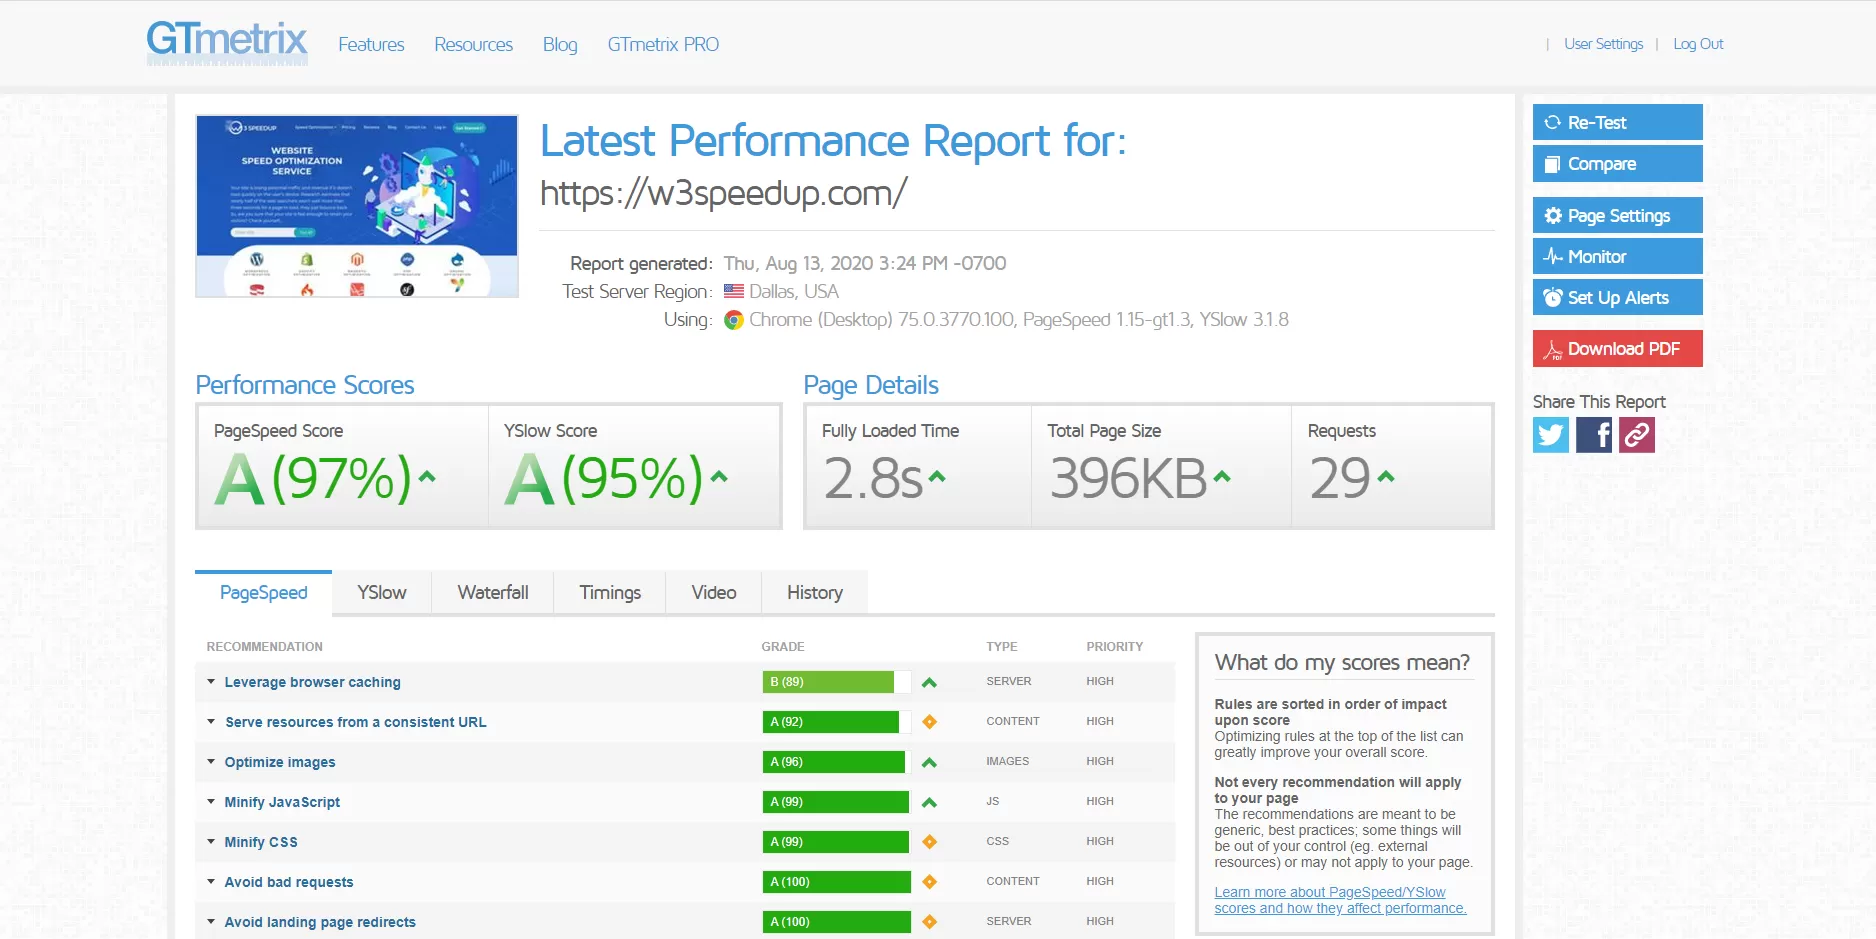This screenshot has width=1876, height=939.
Task: Click Download PDF button
Action: 1617,348
